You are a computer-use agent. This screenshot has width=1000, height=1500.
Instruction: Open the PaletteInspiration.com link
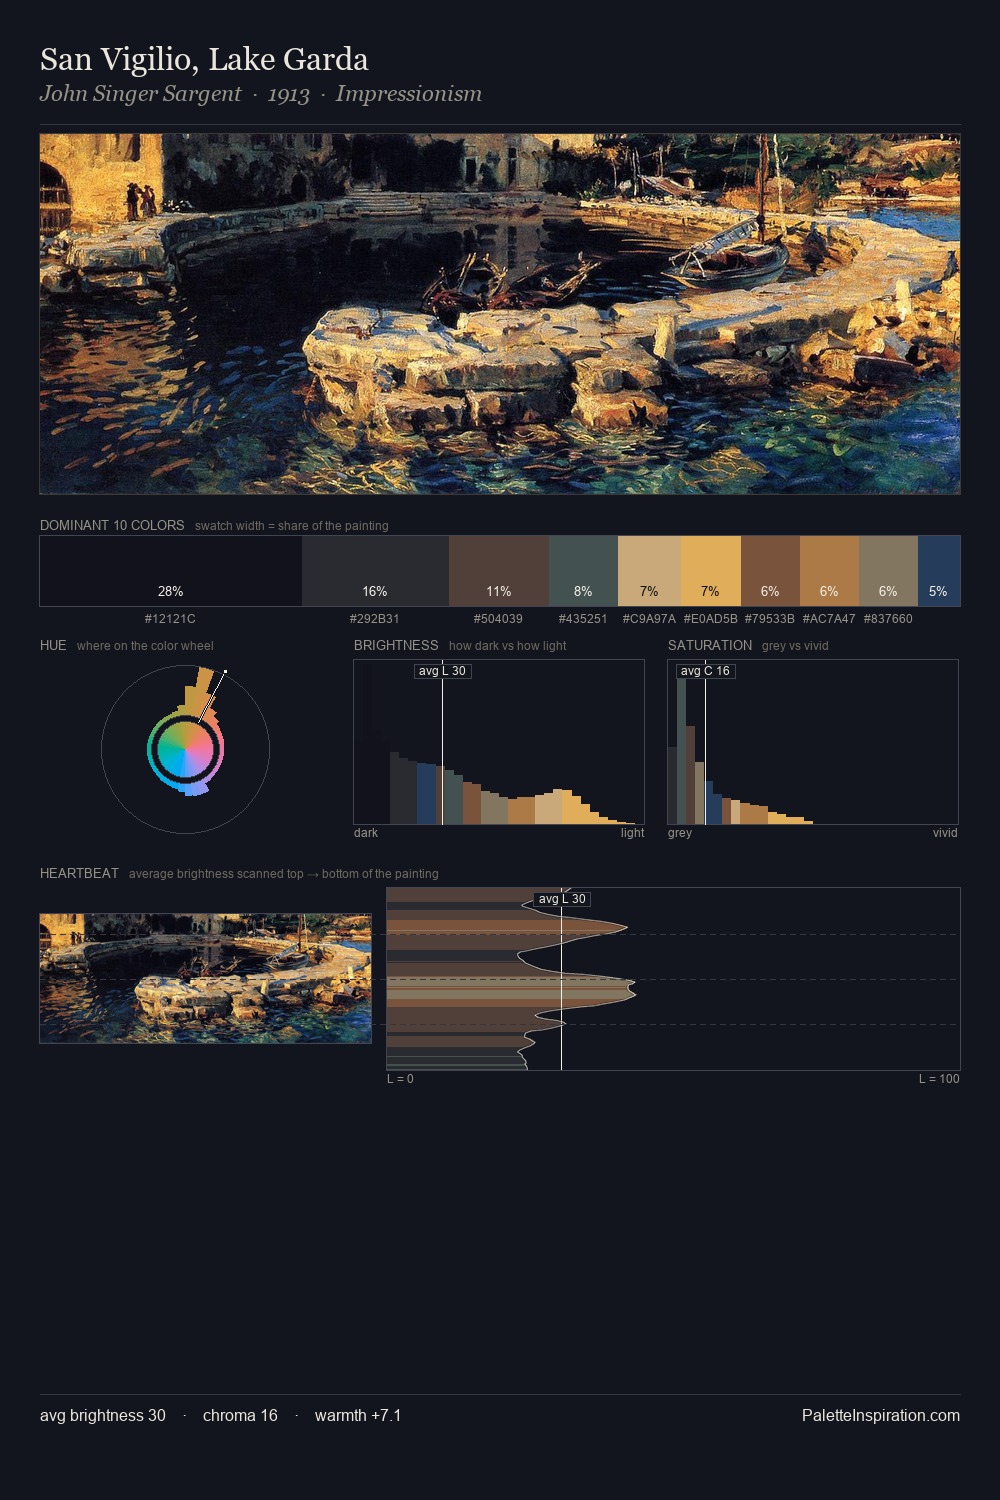pyautogui.click(x=881, y=1415)
